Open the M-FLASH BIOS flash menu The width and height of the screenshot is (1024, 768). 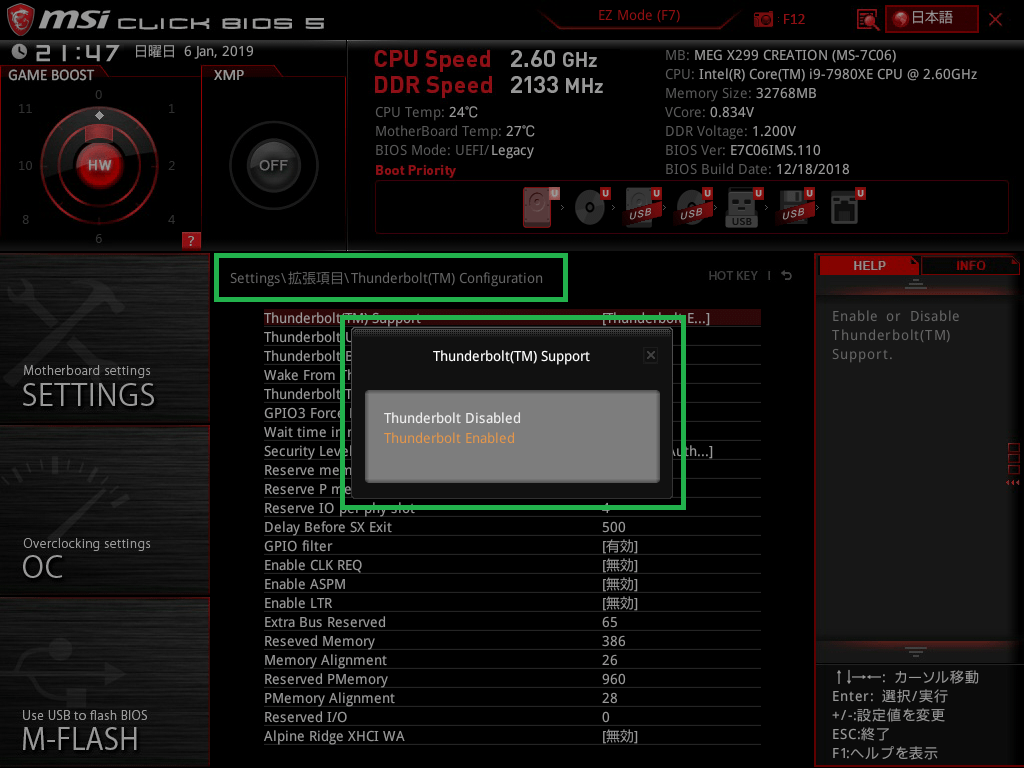104,682
